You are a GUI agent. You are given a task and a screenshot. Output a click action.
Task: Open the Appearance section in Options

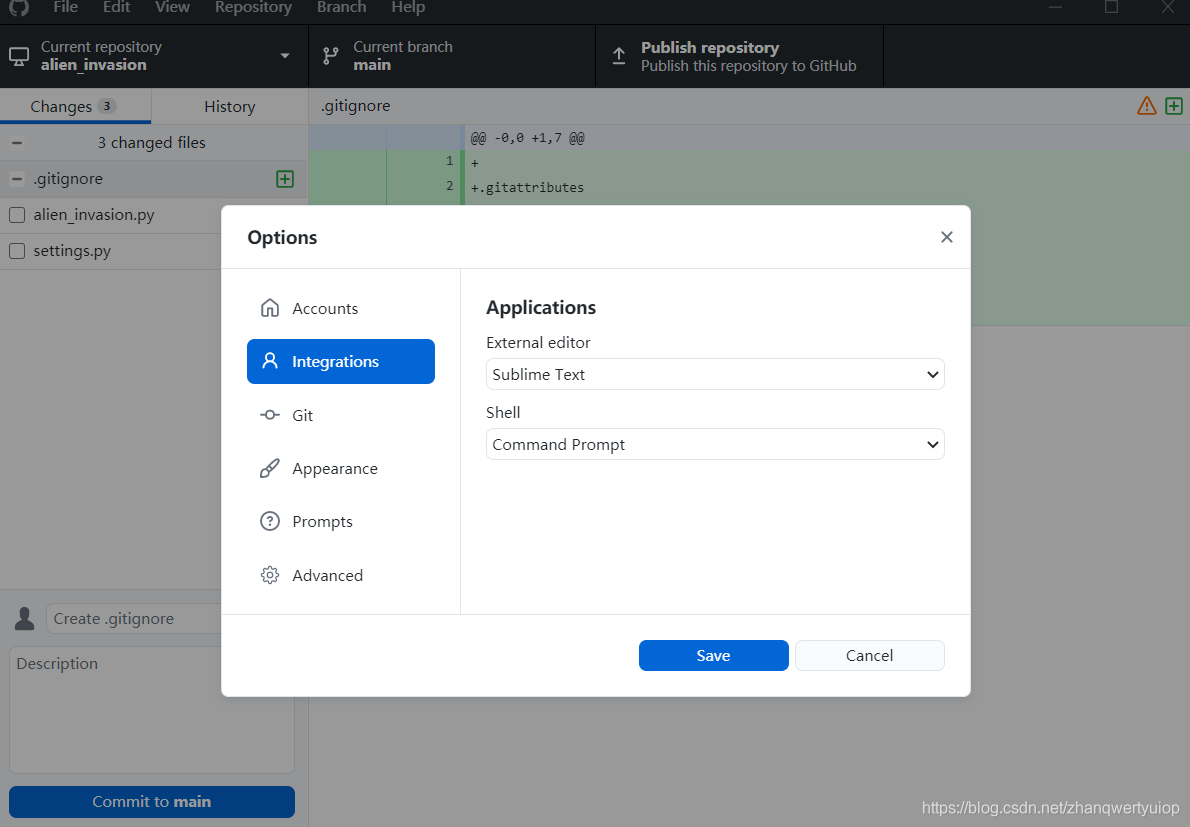[x=341, y=469]
